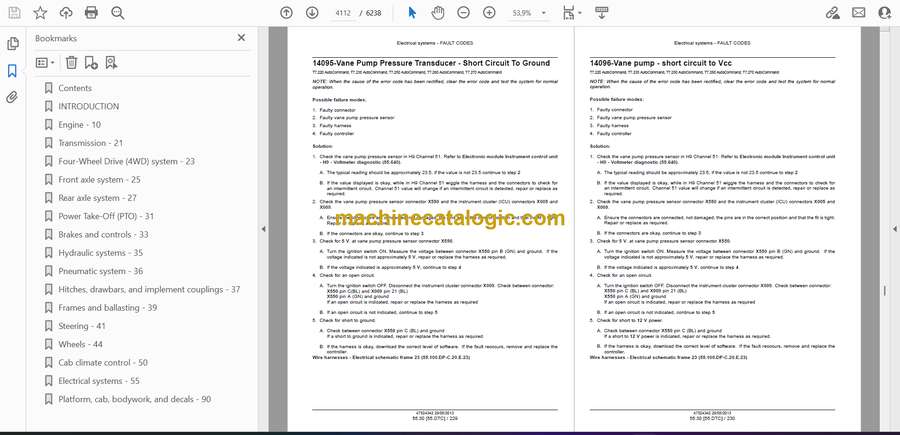900x435 pixels.
Task: Go to the Pneumatic system - 36 bookmark
Action: (x=101, y=271)
